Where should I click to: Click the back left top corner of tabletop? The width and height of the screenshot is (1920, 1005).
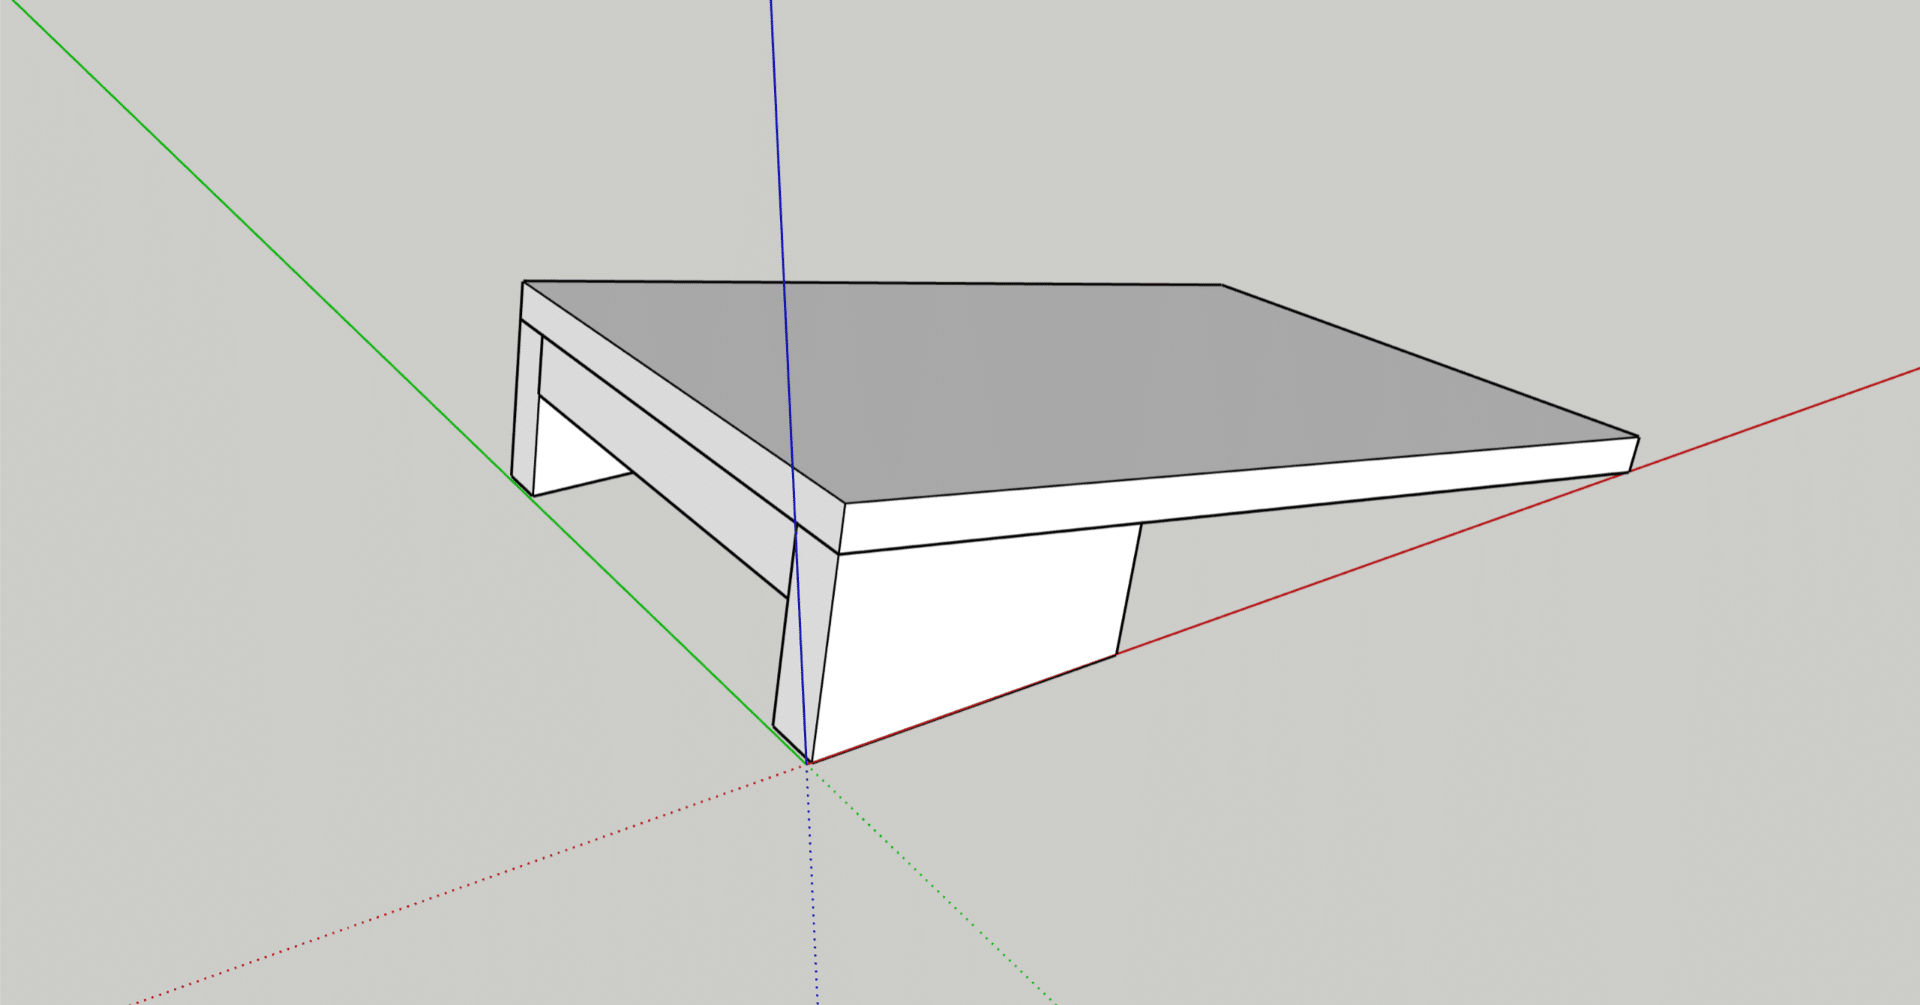tap(524, 282)
